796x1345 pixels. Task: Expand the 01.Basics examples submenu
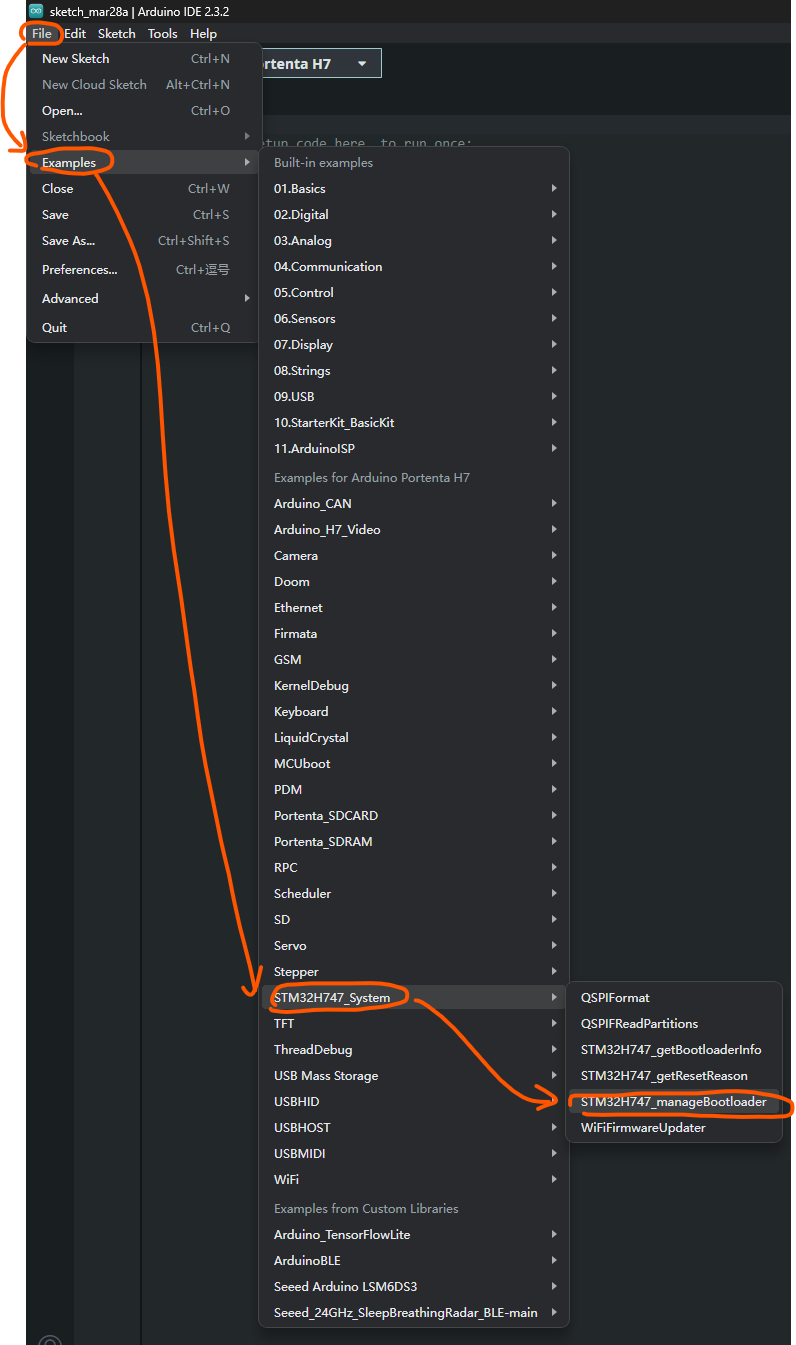(300, 189)
